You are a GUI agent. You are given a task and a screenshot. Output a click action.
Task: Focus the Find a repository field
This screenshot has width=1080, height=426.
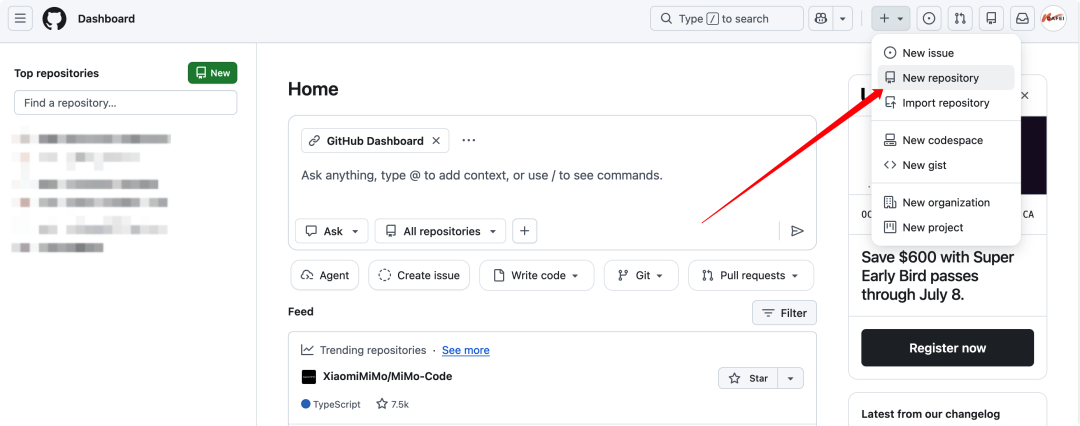[x=125, y=103]
